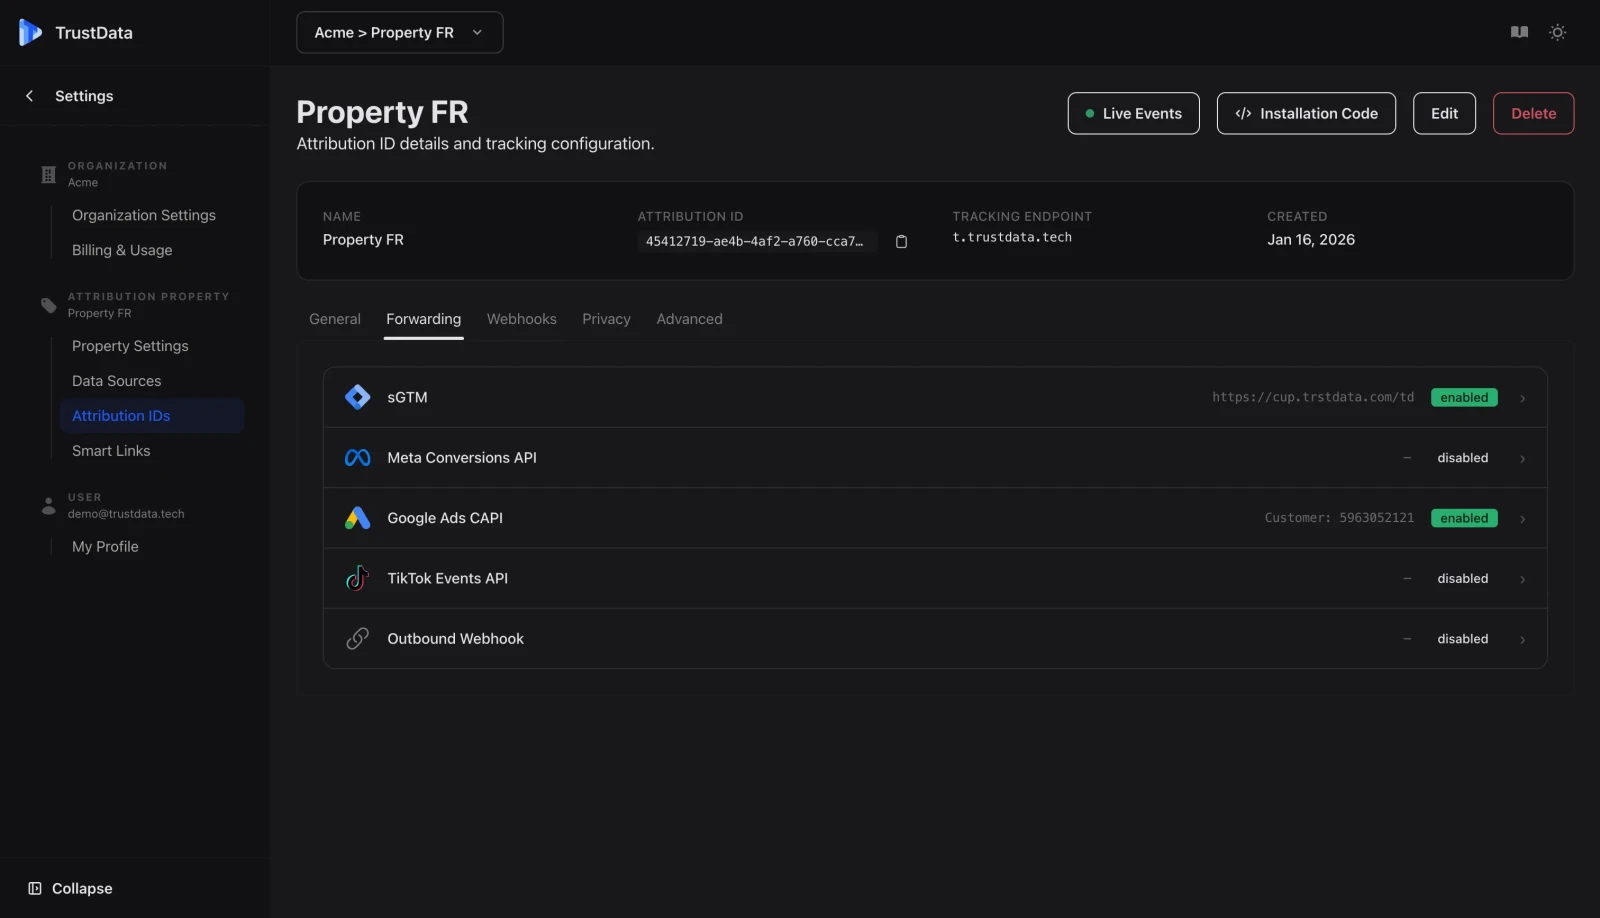Open Smart Links page
This screenshot has height=918, width=1600.
pyautogui.click(x=111, y=451)
